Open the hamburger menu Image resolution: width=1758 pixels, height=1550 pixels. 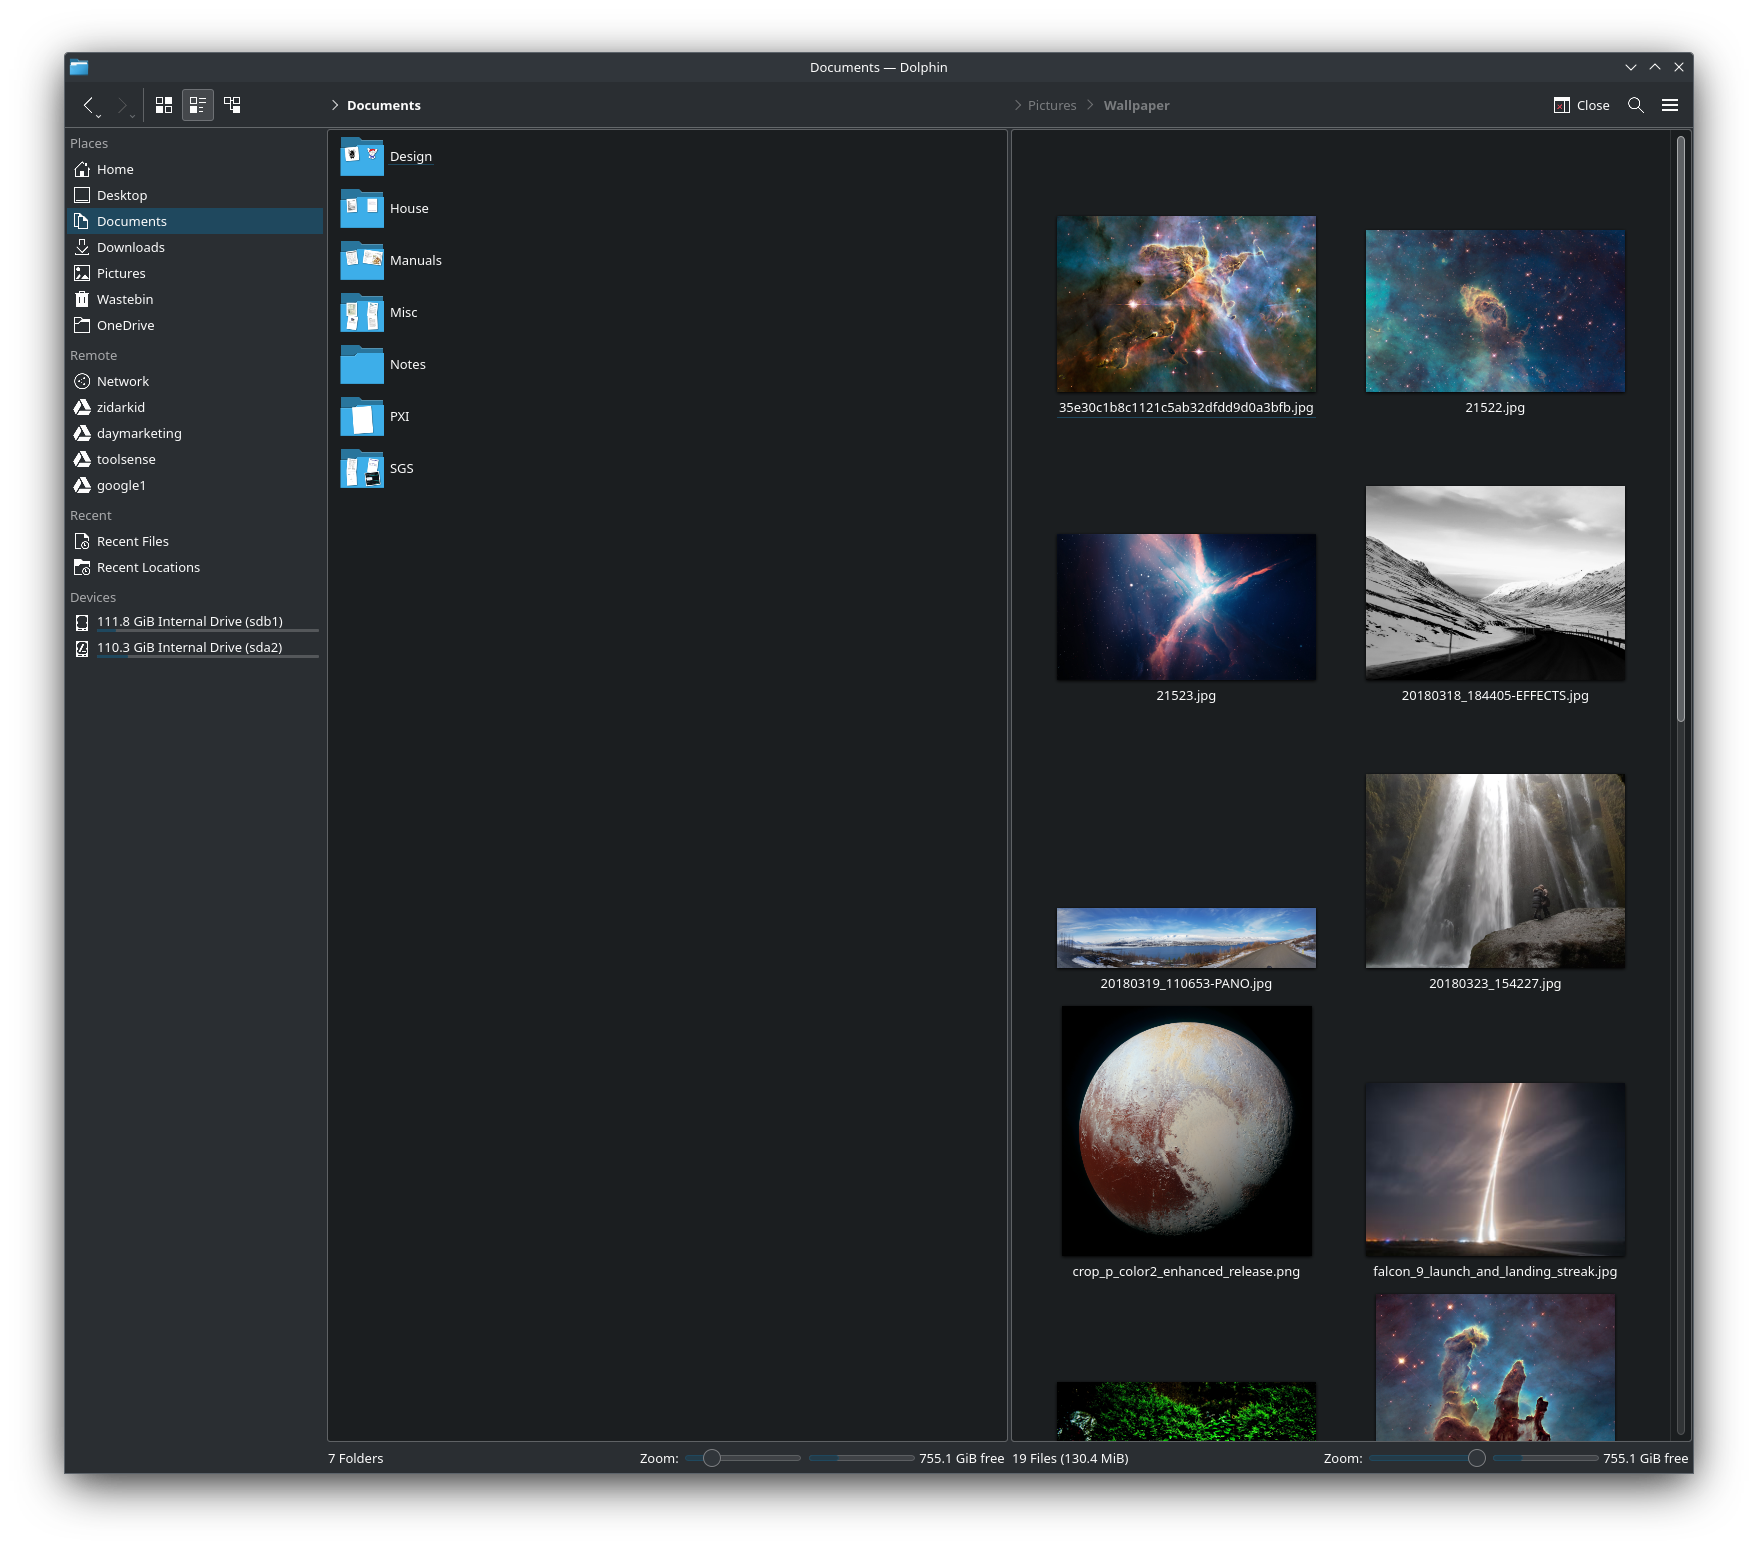(1670, 105)
